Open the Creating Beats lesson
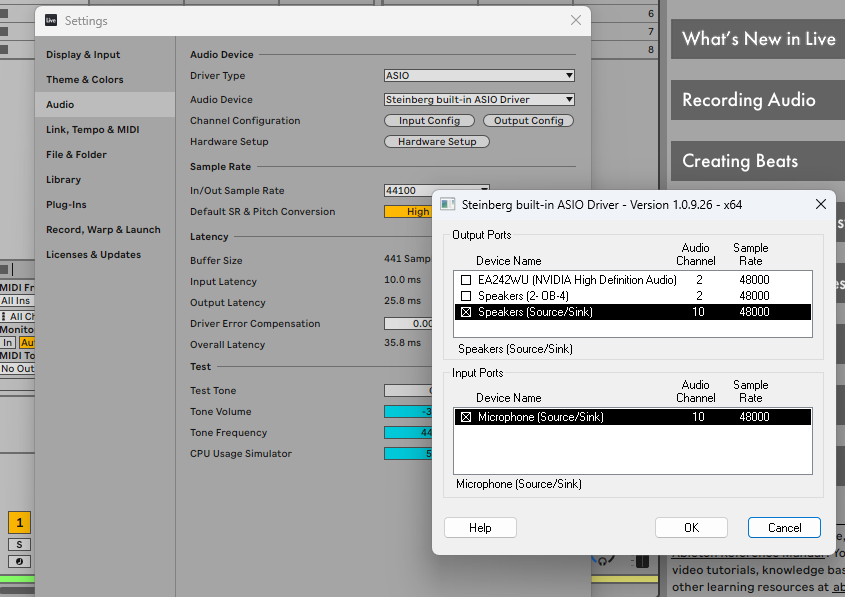The image size is (845, 597). click(x=758, y=161)
